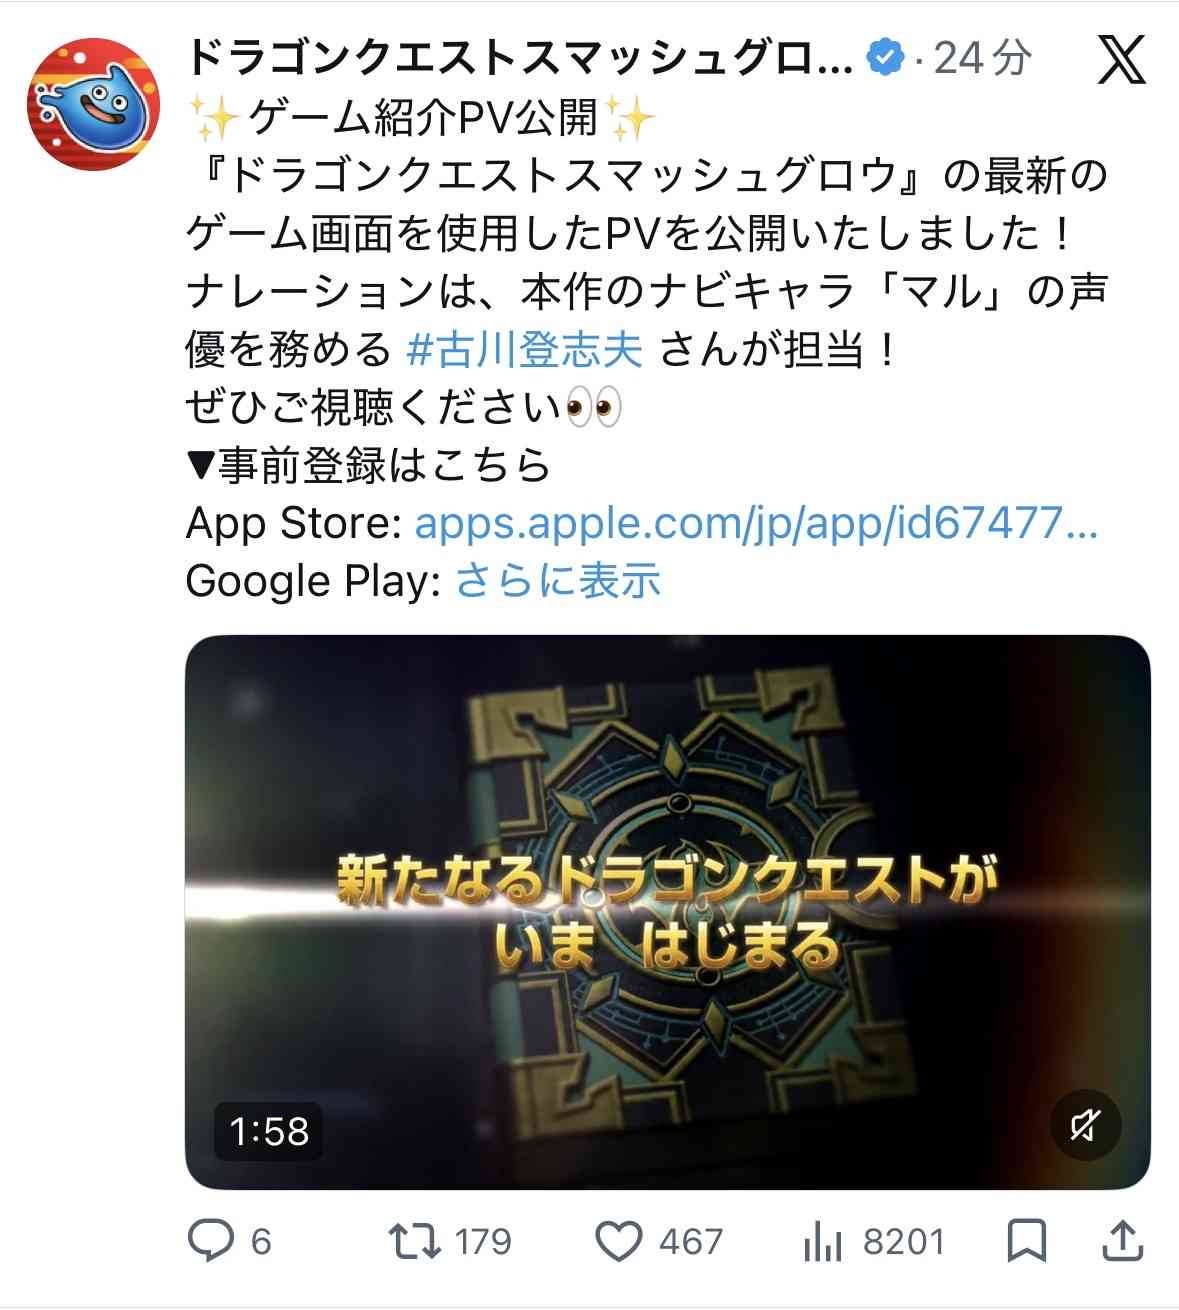
Task: Click the 467 likes count
Action: tap(690, 1242)
